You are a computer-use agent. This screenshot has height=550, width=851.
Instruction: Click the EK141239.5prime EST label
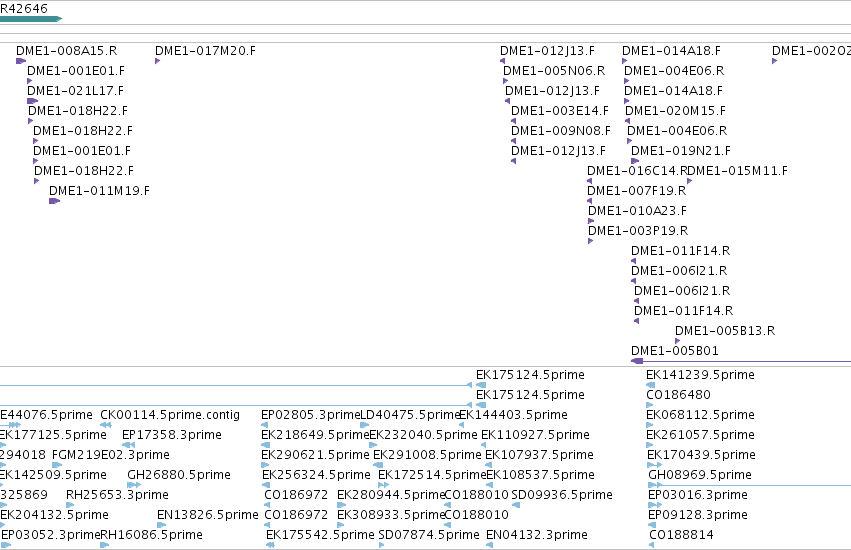(x=701, y=375)
